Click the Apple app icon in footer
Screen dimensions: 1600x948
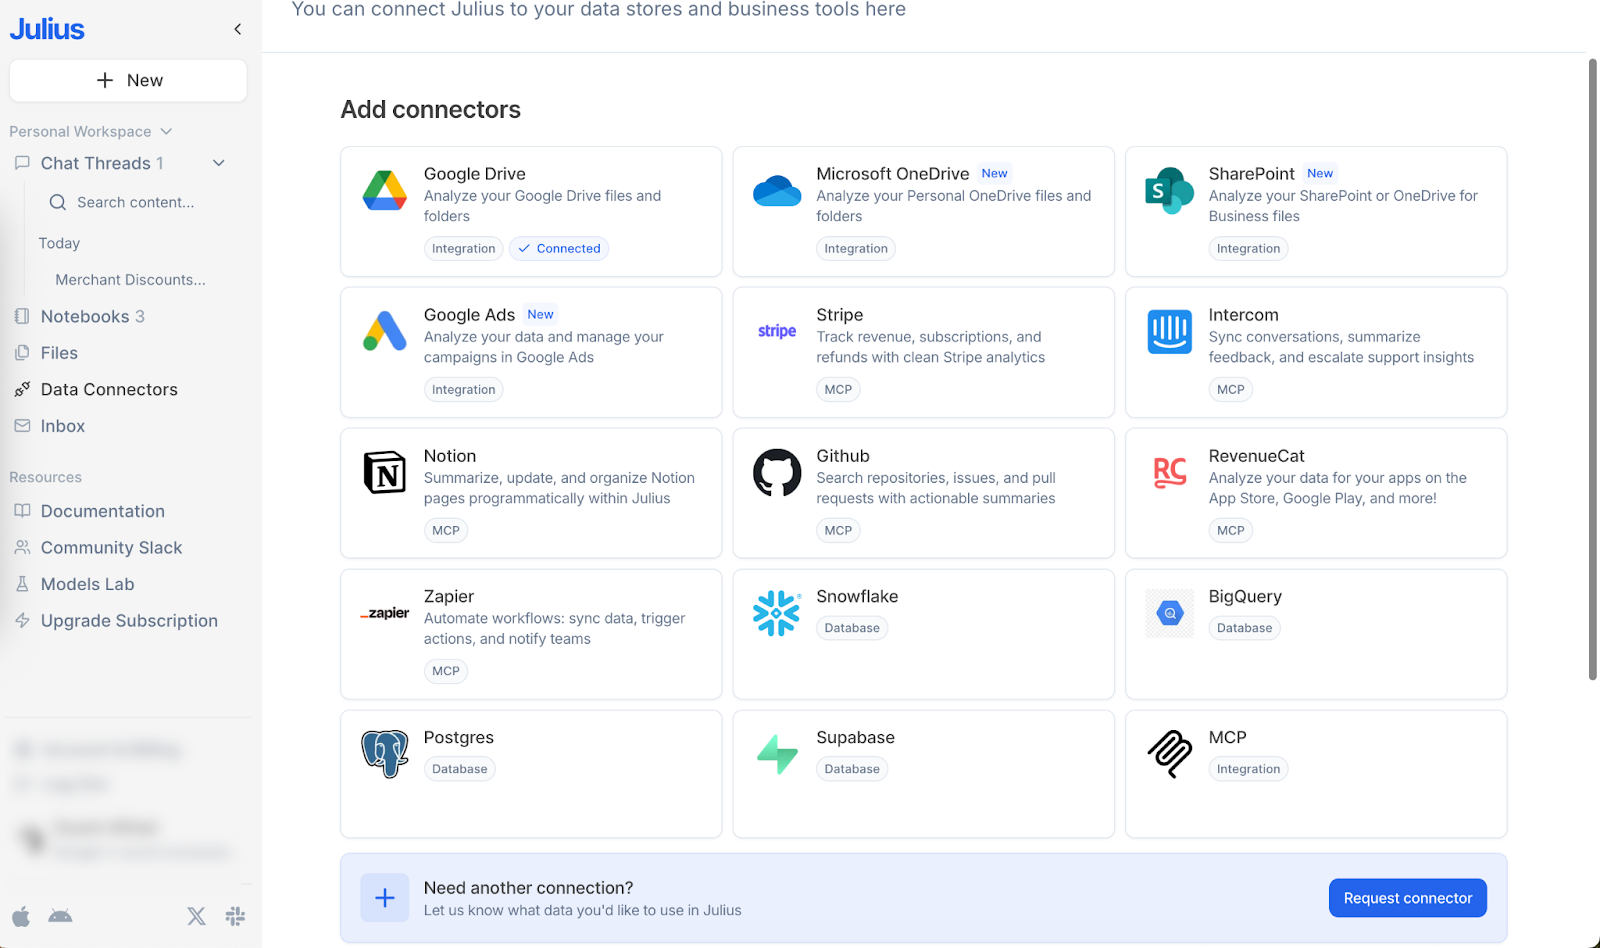(x=21, y=916)
